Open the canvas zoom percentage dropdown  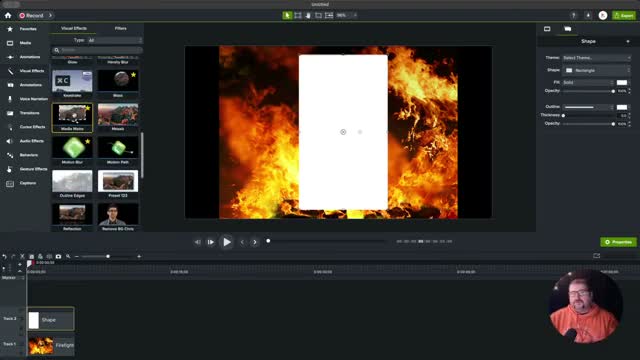(347, 16)
